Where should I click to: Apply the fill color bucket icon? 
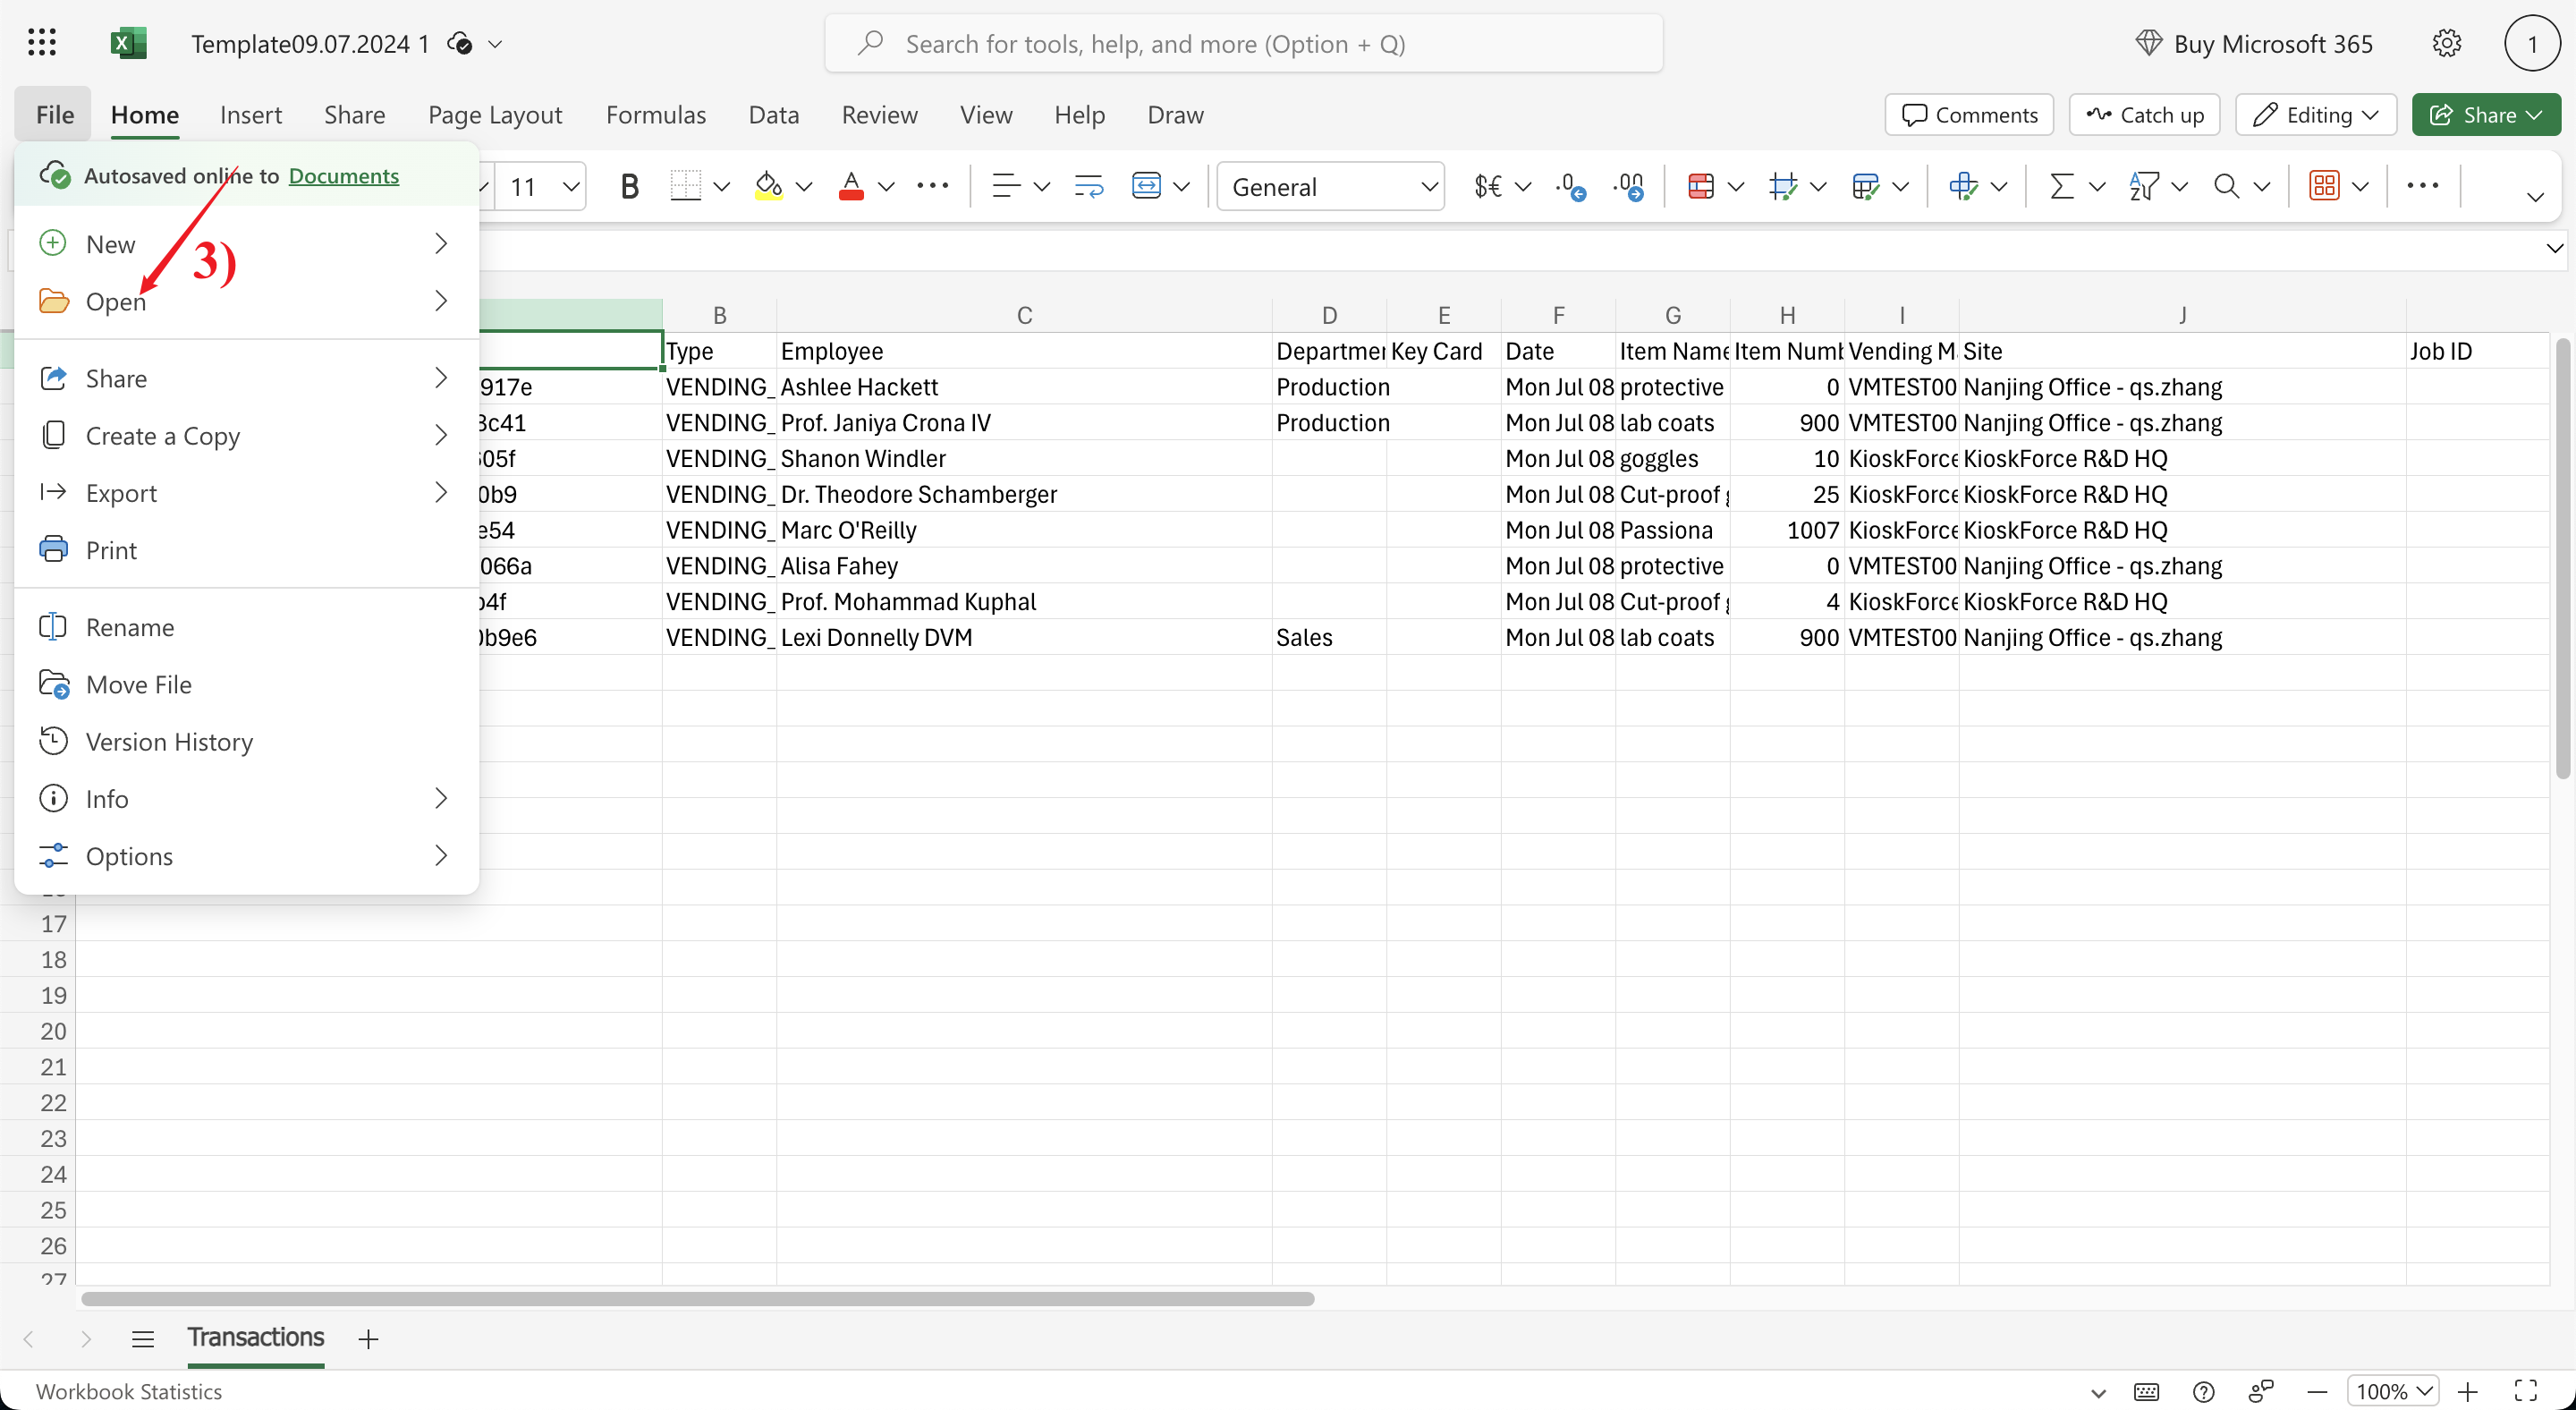[768, 186]
